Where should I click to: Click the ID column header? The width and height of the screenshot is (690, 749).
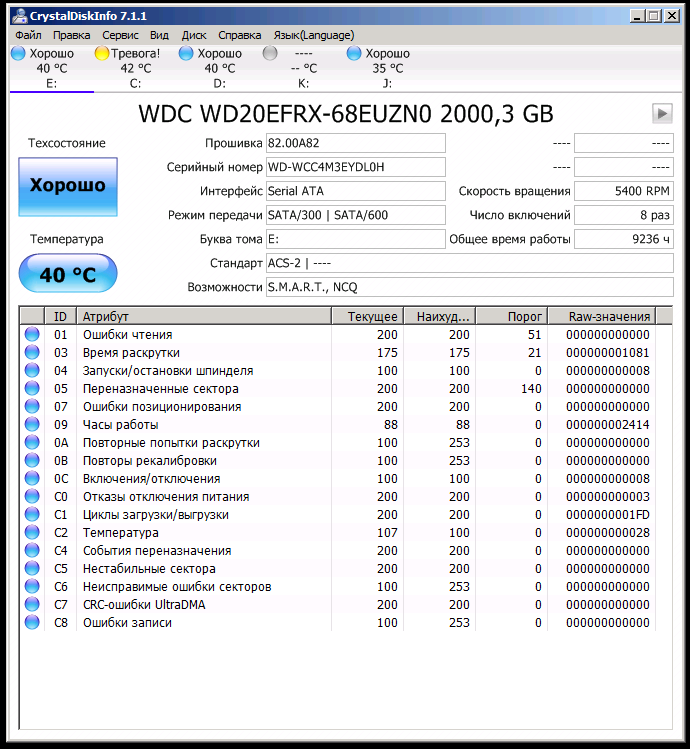tap(60, 316)
